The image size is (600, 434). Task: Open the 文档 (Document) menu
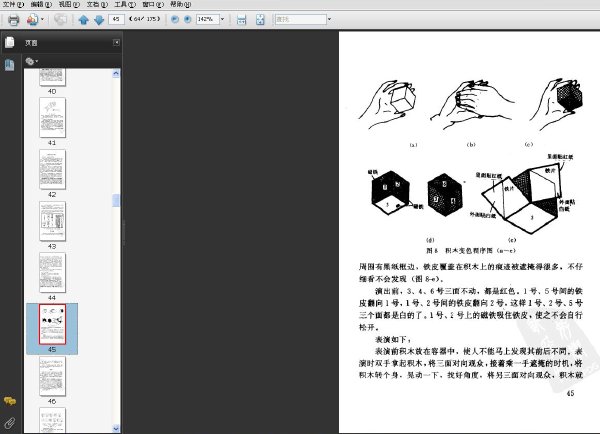97,4
